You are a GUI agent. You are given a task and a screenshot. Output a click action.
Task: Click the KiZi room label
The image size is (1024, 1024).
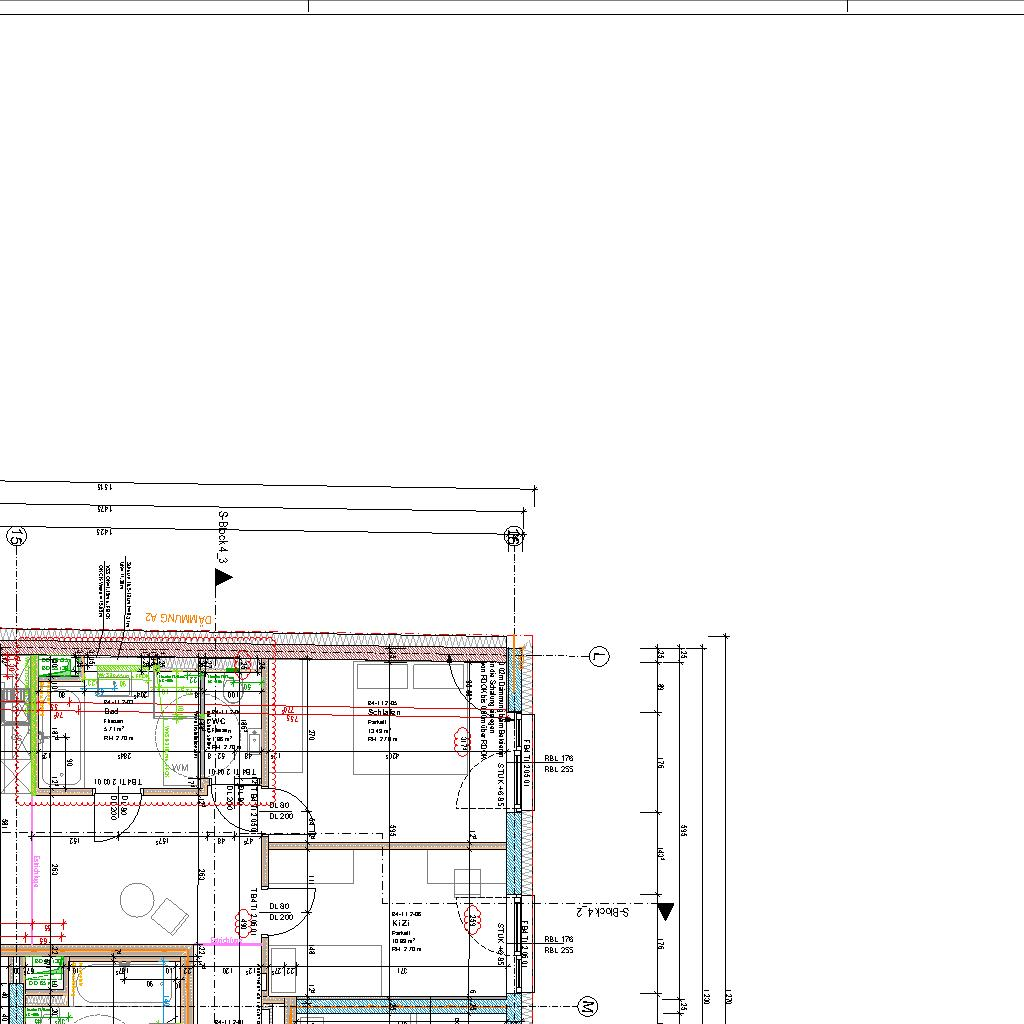pyautogui.click(x=401, y=923)
